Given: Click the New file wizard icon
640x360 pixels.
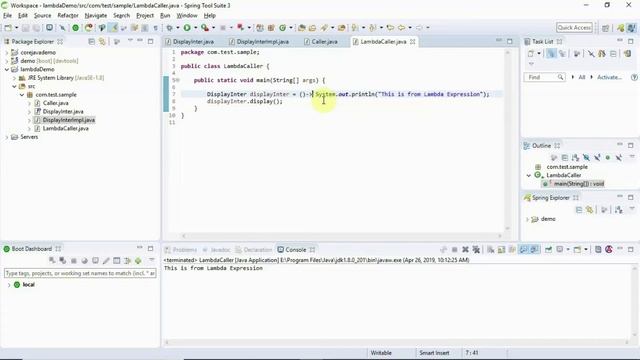Looking at the screenshot, I should pyautogui.click(x=8, y=28).
